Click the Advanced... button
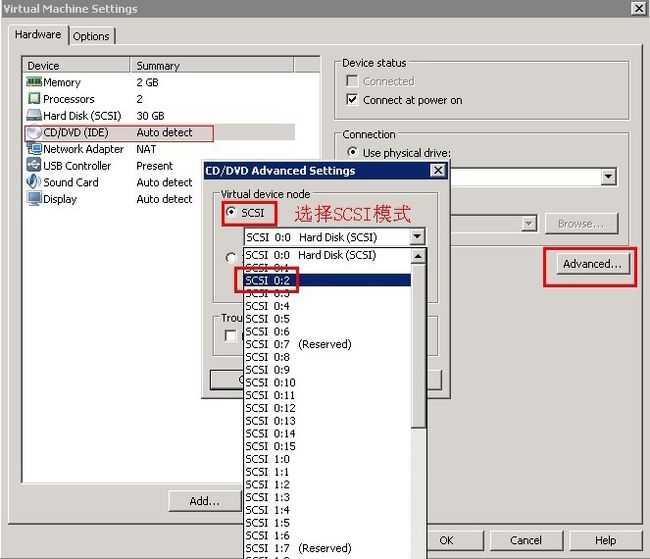 (x=592, y=264)
